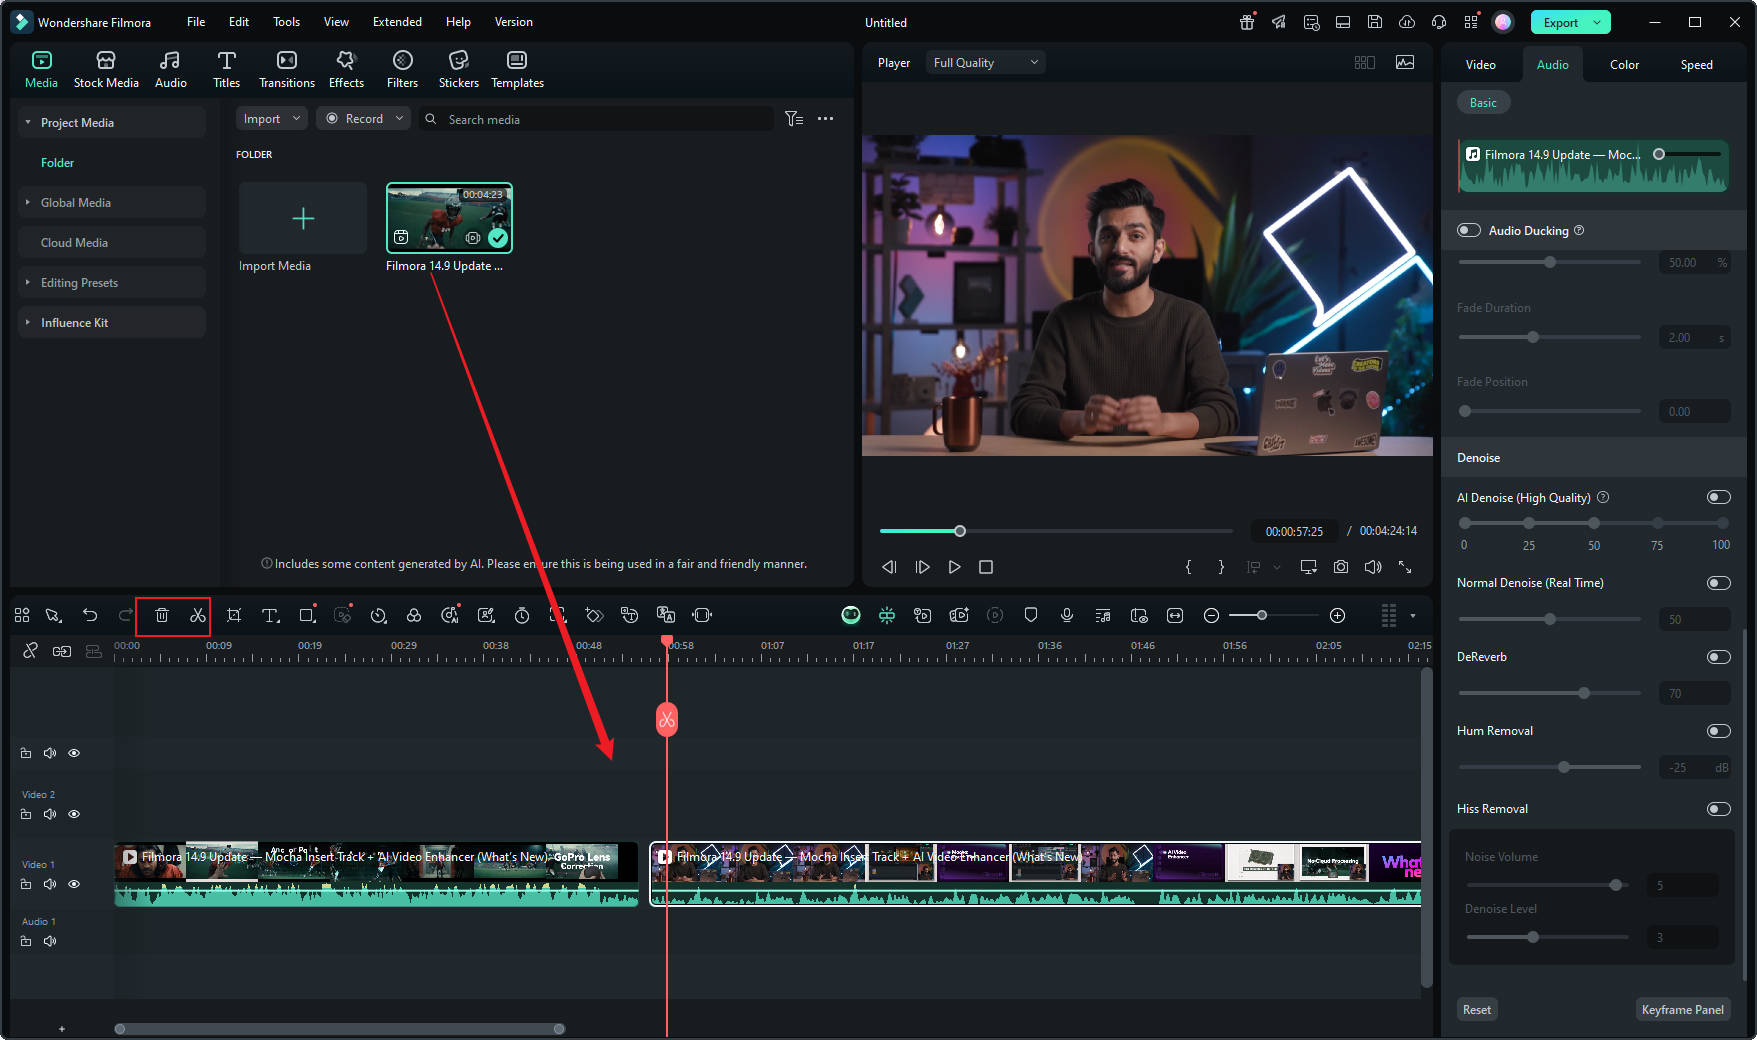The height and width of the screenshot is (1040, 1757).
Task: Toggle Audio Ducking on
Action: pyautogui.click(x=1469, y=231)
